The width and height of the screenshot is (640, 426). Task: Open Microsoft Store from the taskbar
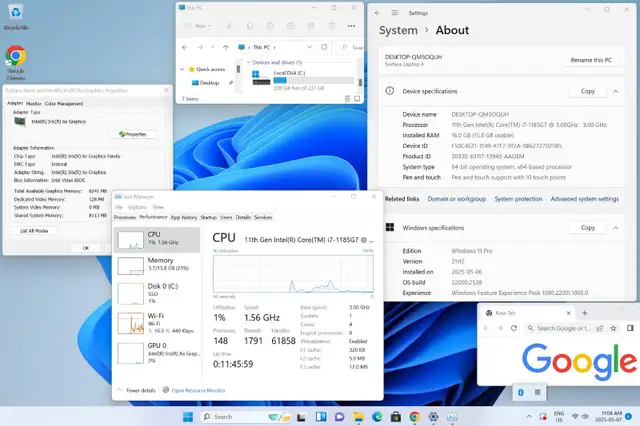396,417
